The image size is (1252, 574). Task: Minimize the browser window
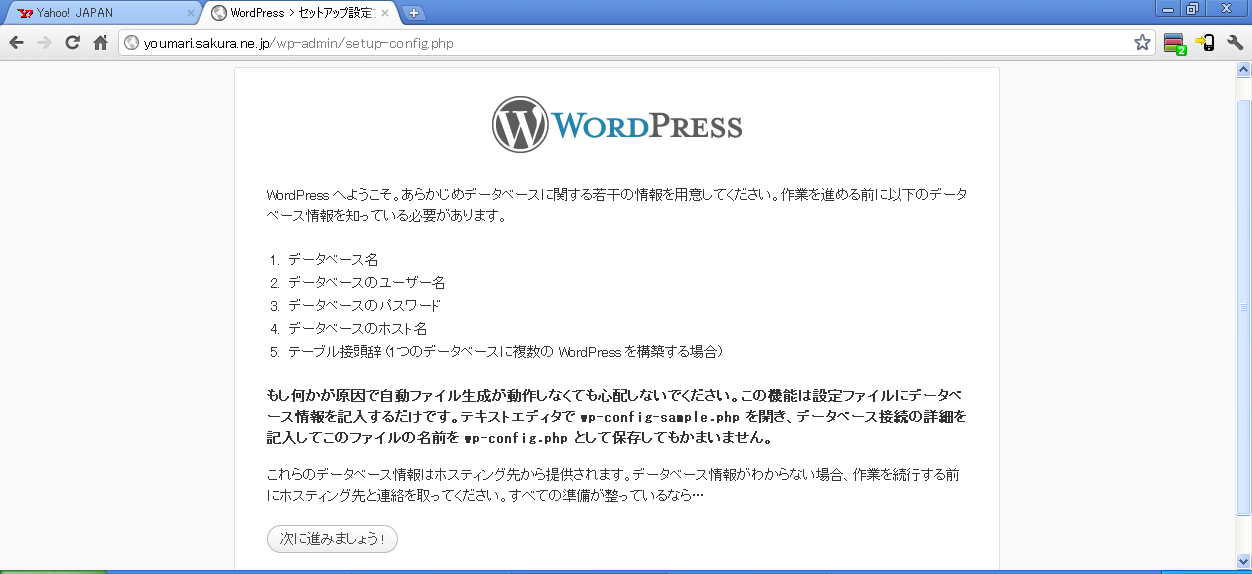[1166, 9]
